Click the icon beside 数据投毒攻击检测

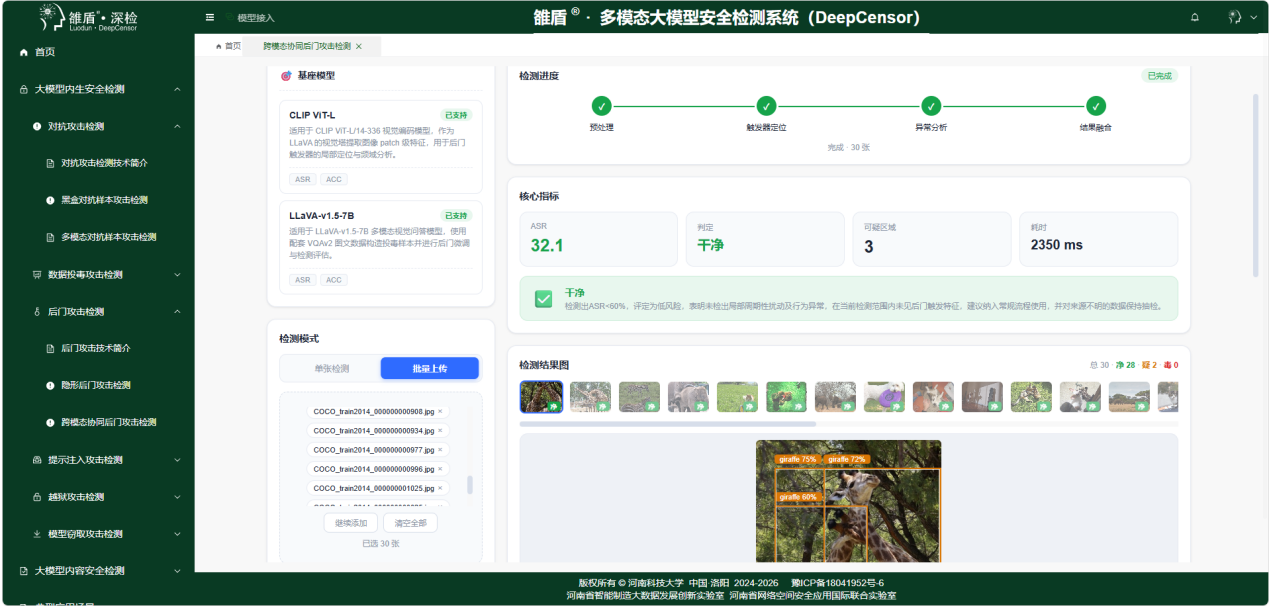click(37, 274)
